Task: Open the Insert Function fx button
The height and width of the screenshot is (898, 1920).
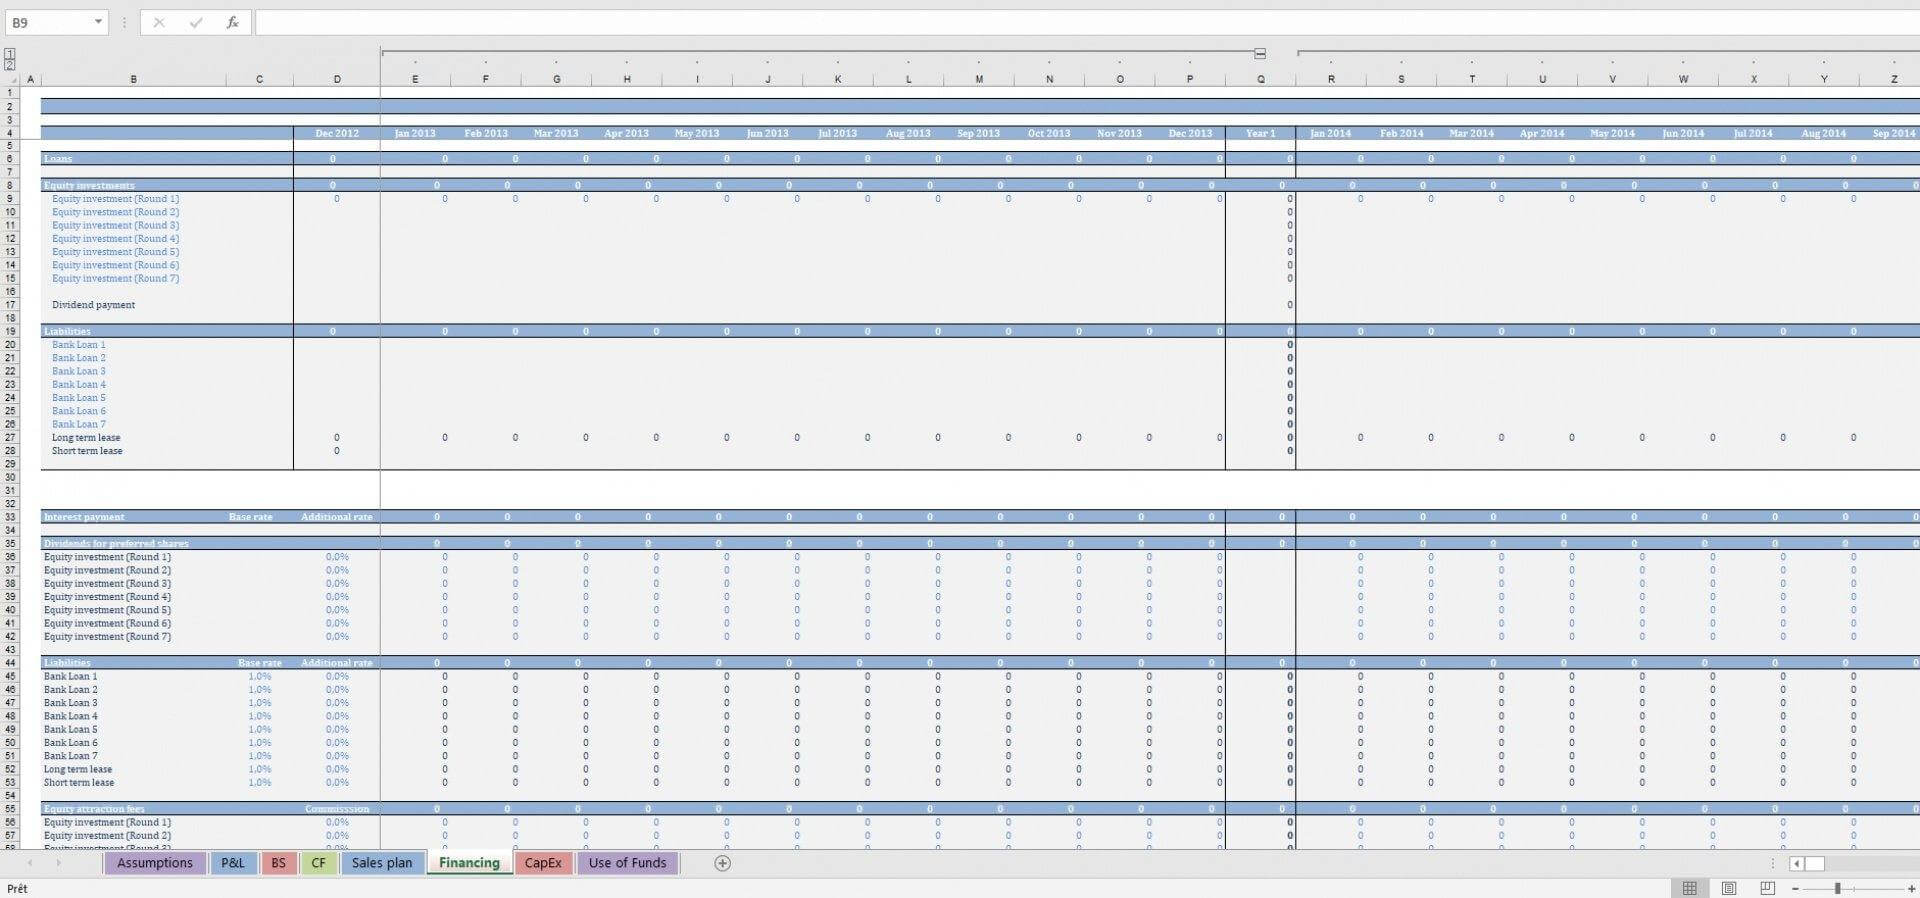Action: pyautogui.click(x=232, y=22)
